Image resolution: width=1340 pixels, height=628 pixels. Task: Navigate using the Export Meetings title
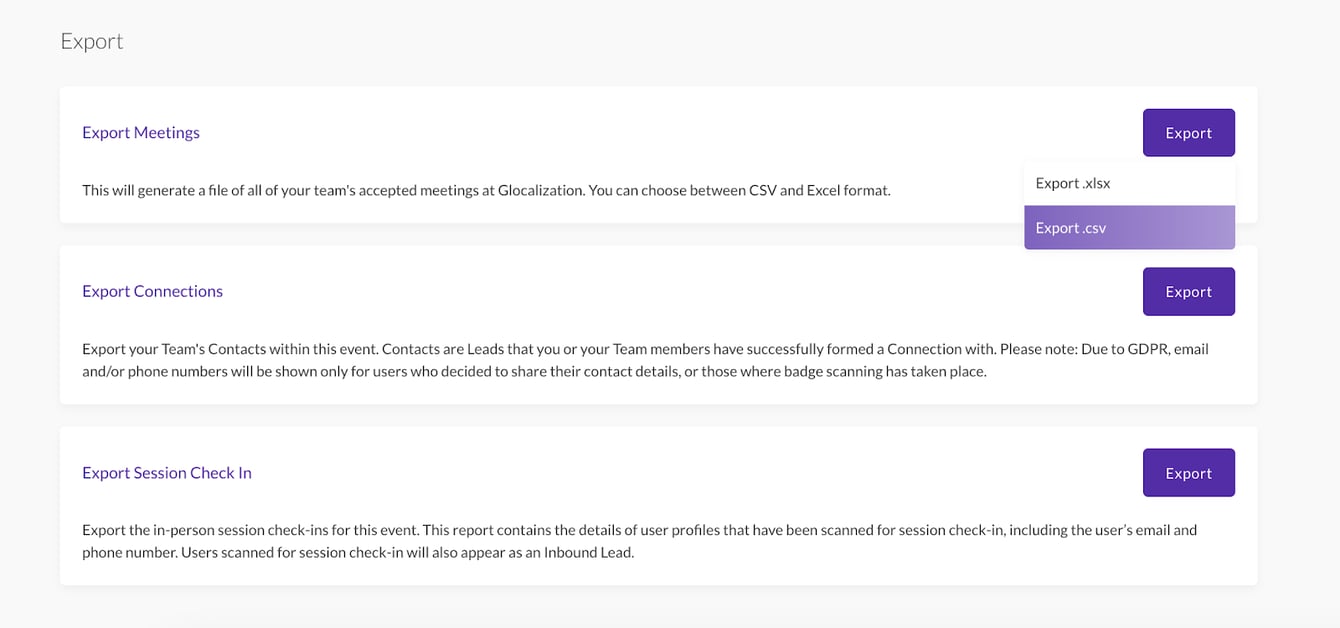coord(140,132)
